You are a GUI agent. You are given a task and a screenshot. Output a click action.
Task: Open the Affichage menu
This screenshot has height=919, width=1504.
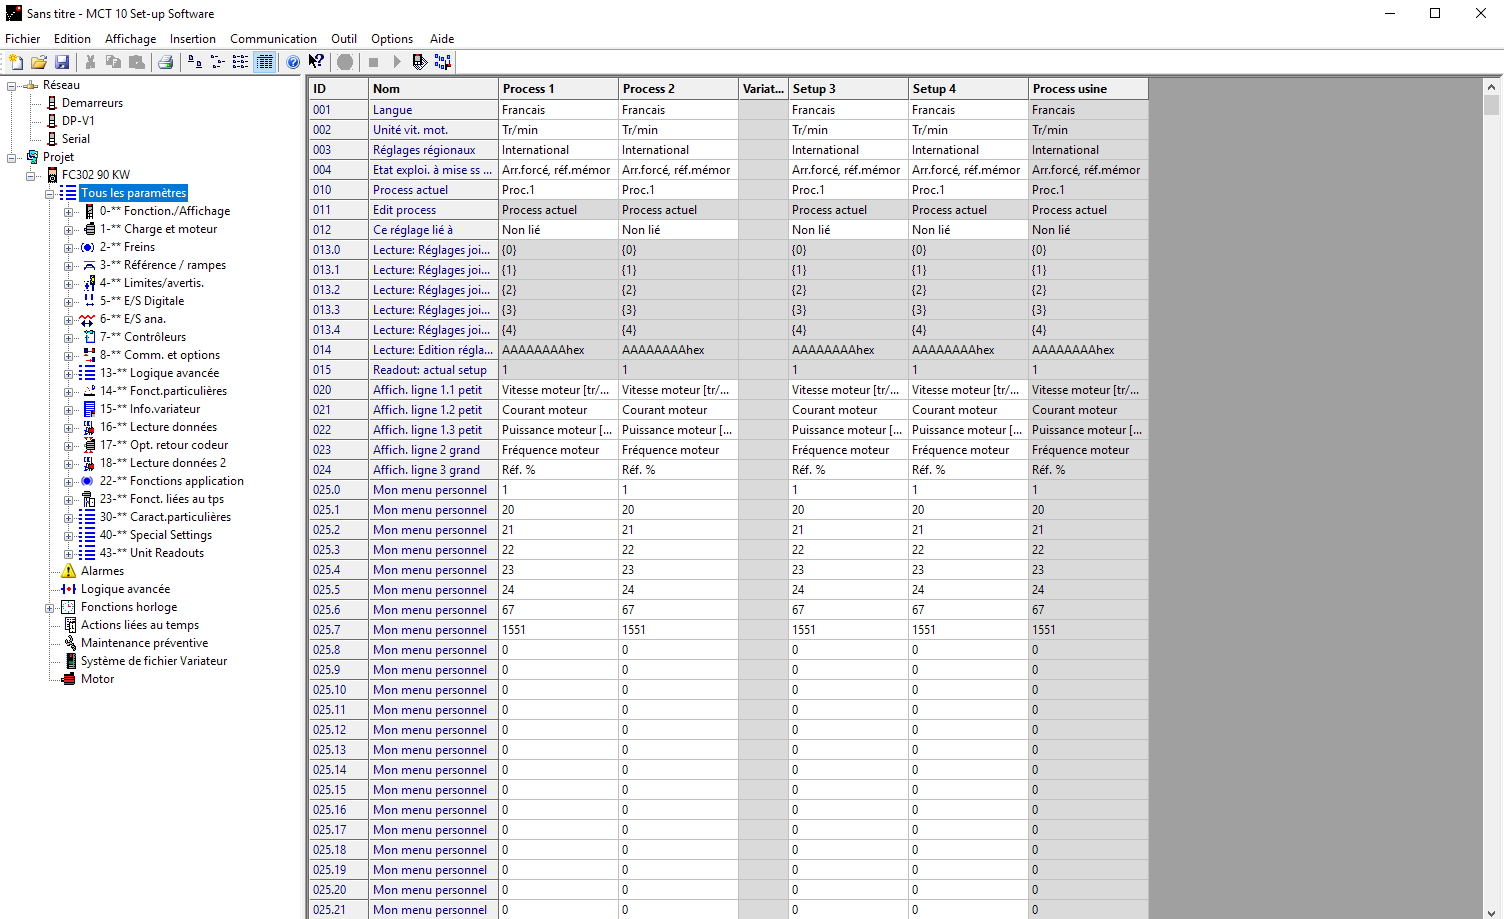(x=130, y=39)
